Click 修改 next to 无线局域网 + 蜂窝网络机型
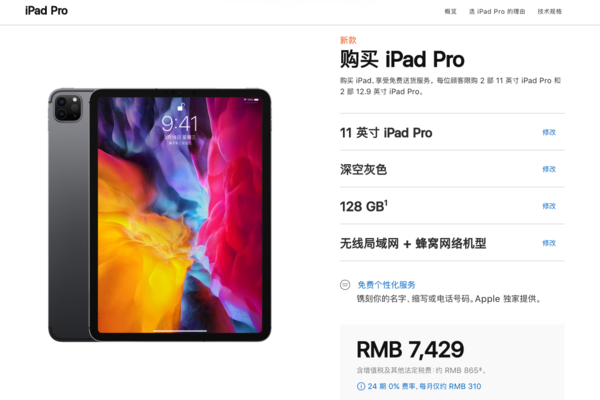Image resolution: width=600 pixels, height=400 pixels. [549, 243]
